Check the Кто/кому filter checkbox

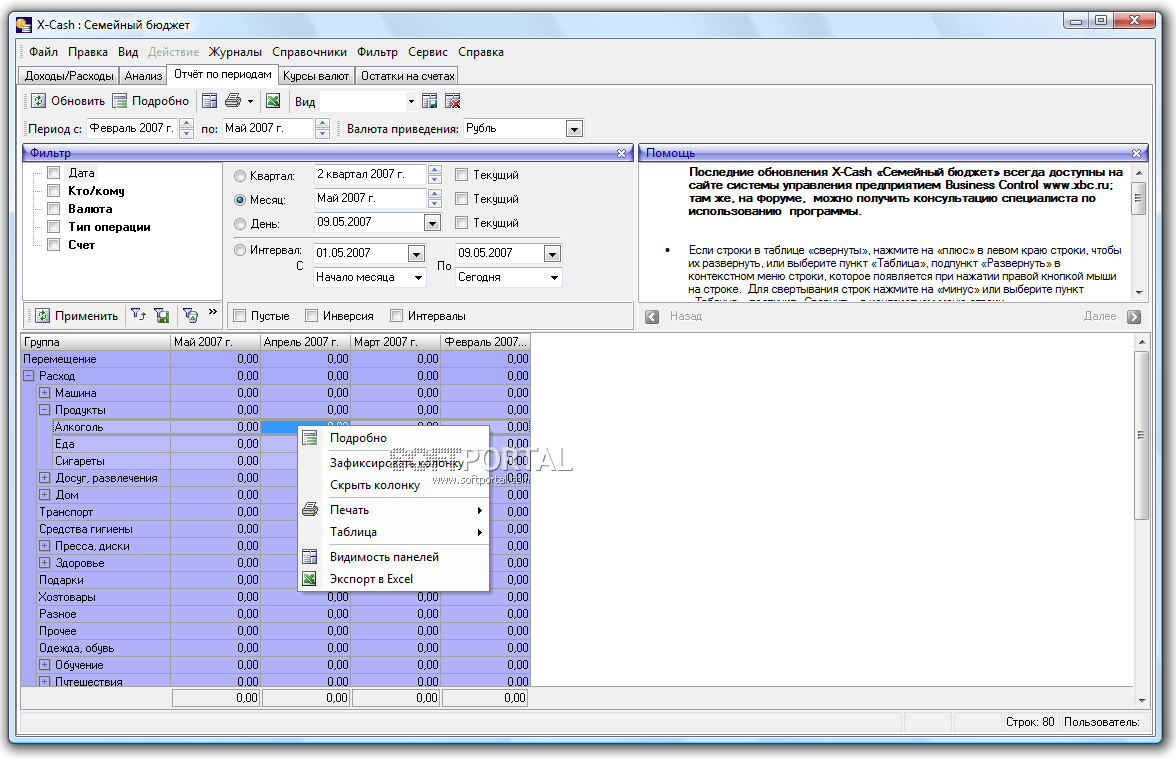(x=54, y=191)
